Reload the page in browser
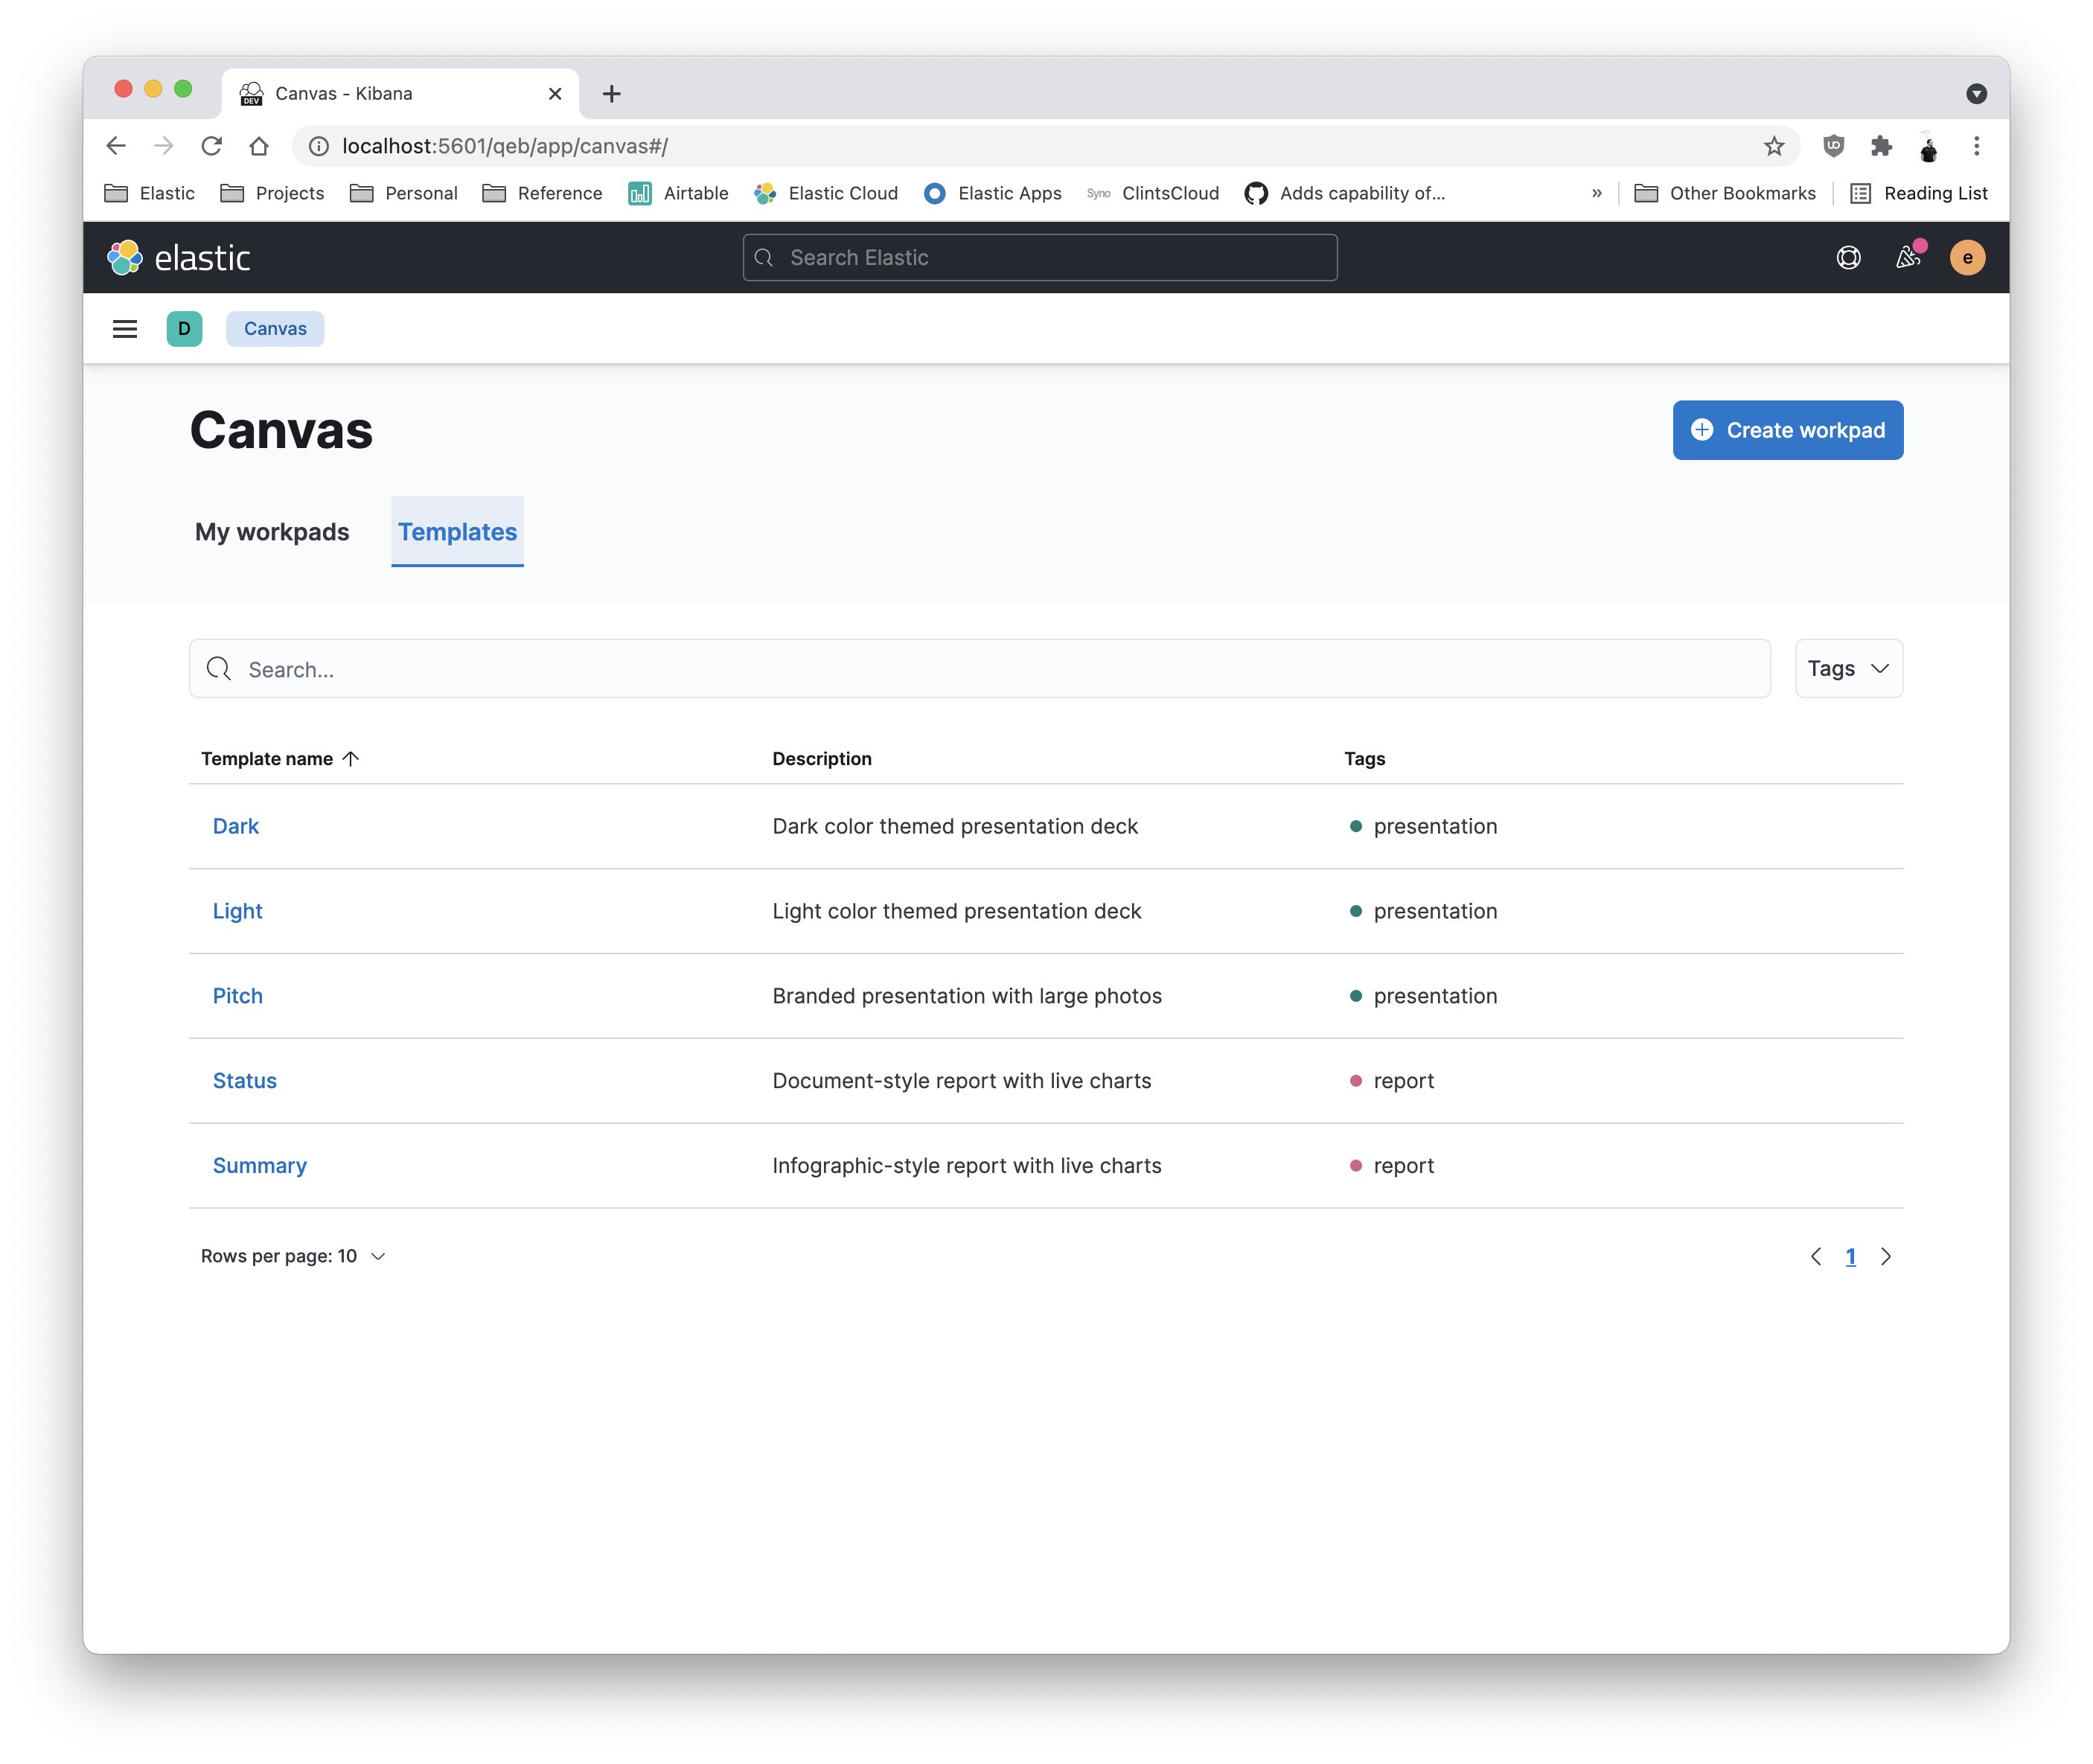The height and width of the screenshot is (1764, 2093). (x=211, y=146)
